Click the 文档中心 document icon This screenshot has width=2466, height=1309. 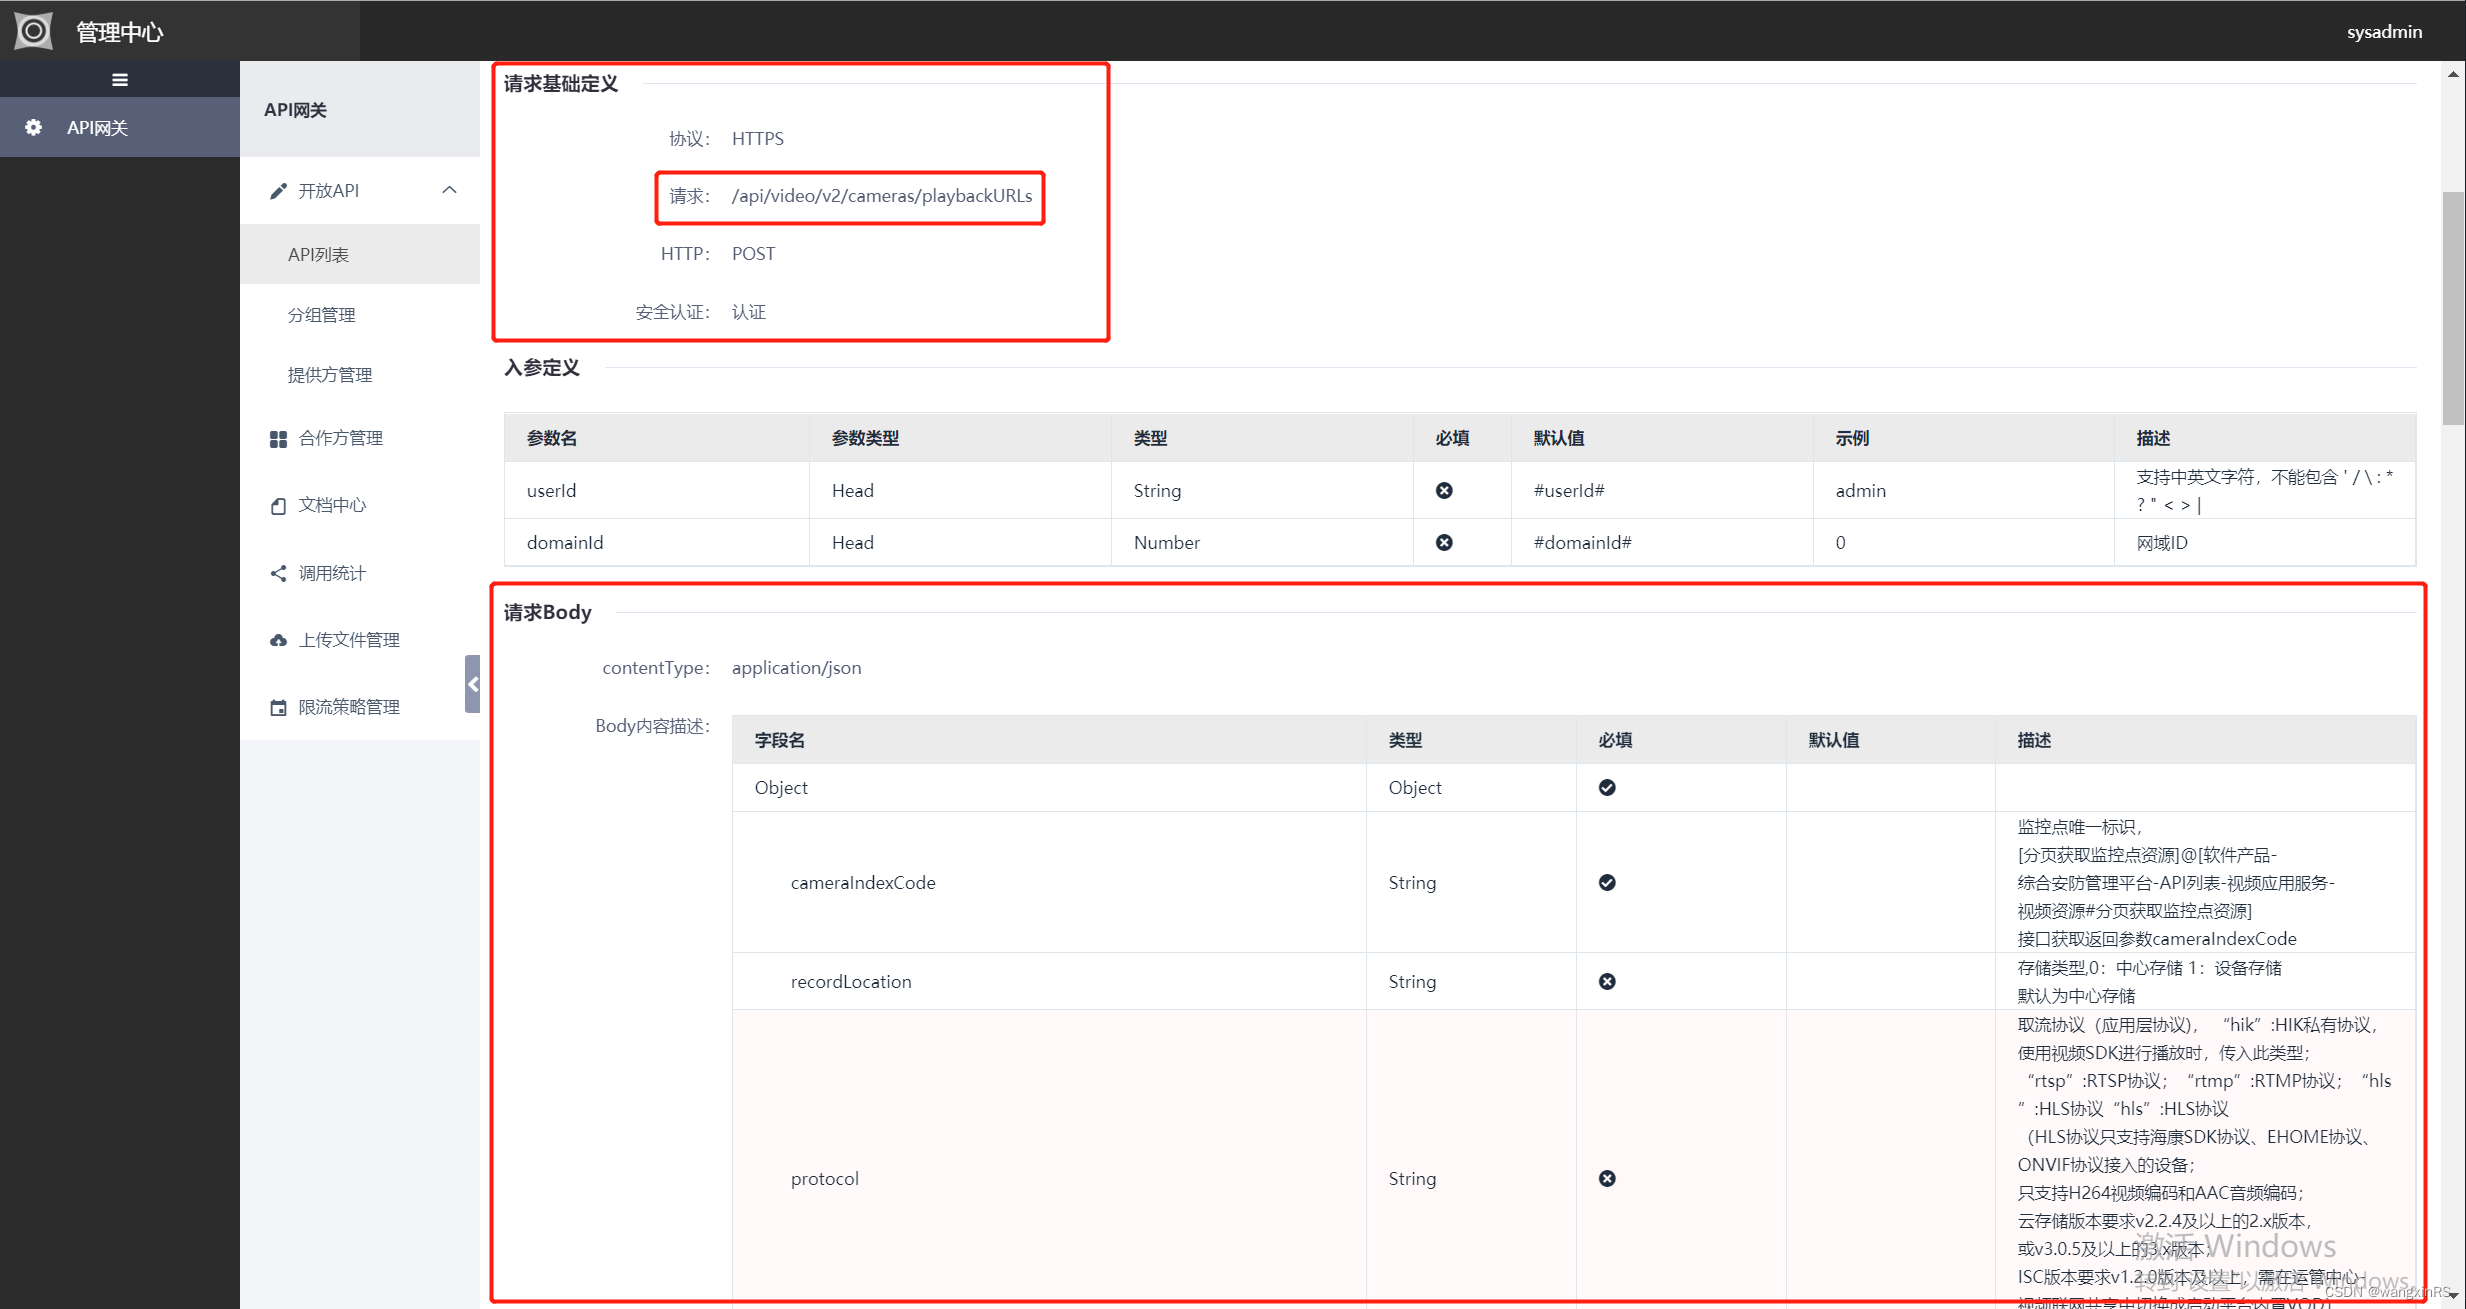click(x=278, y=506)
